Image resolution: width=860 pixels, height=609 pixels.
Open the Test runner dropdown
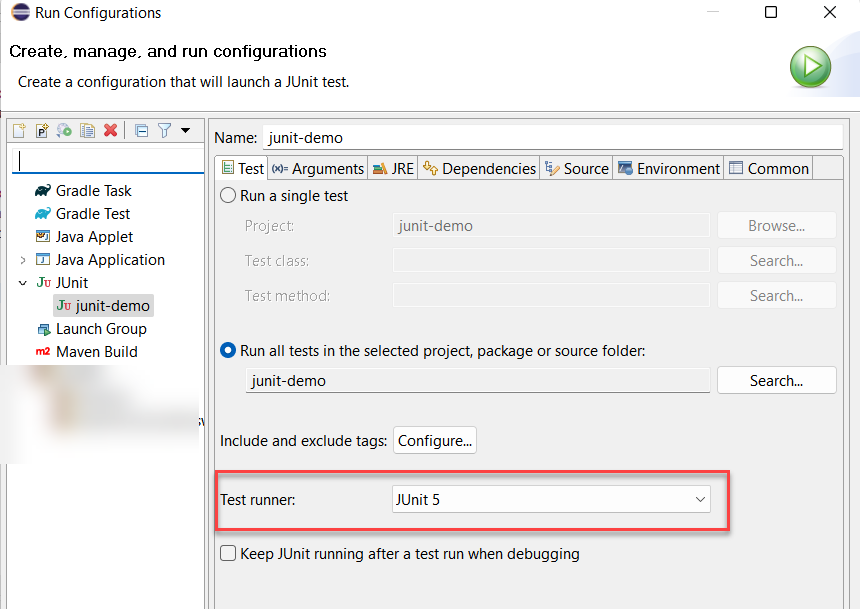click(x=700, y=499)
